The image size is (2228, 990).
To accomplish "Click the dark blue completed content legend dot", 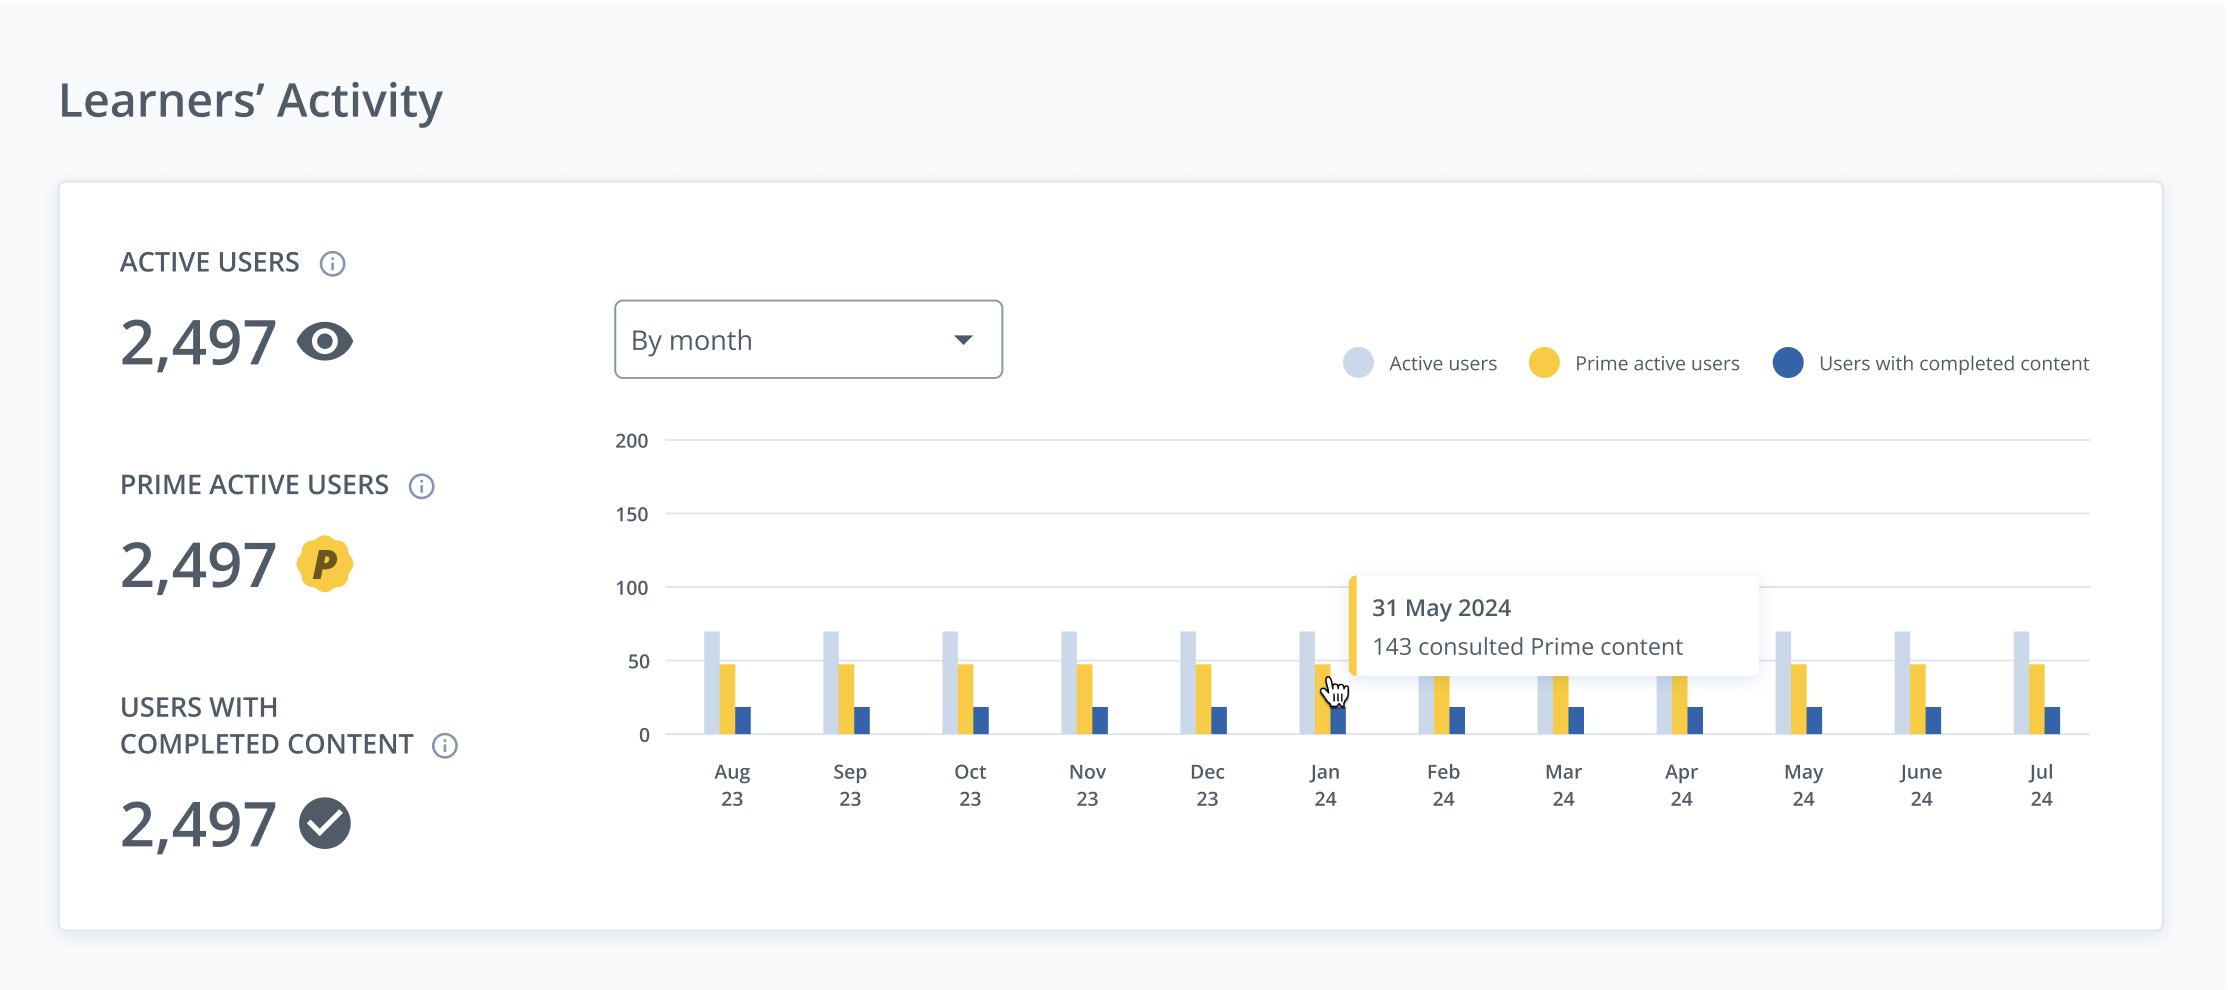I will (x=1788, y=363).
